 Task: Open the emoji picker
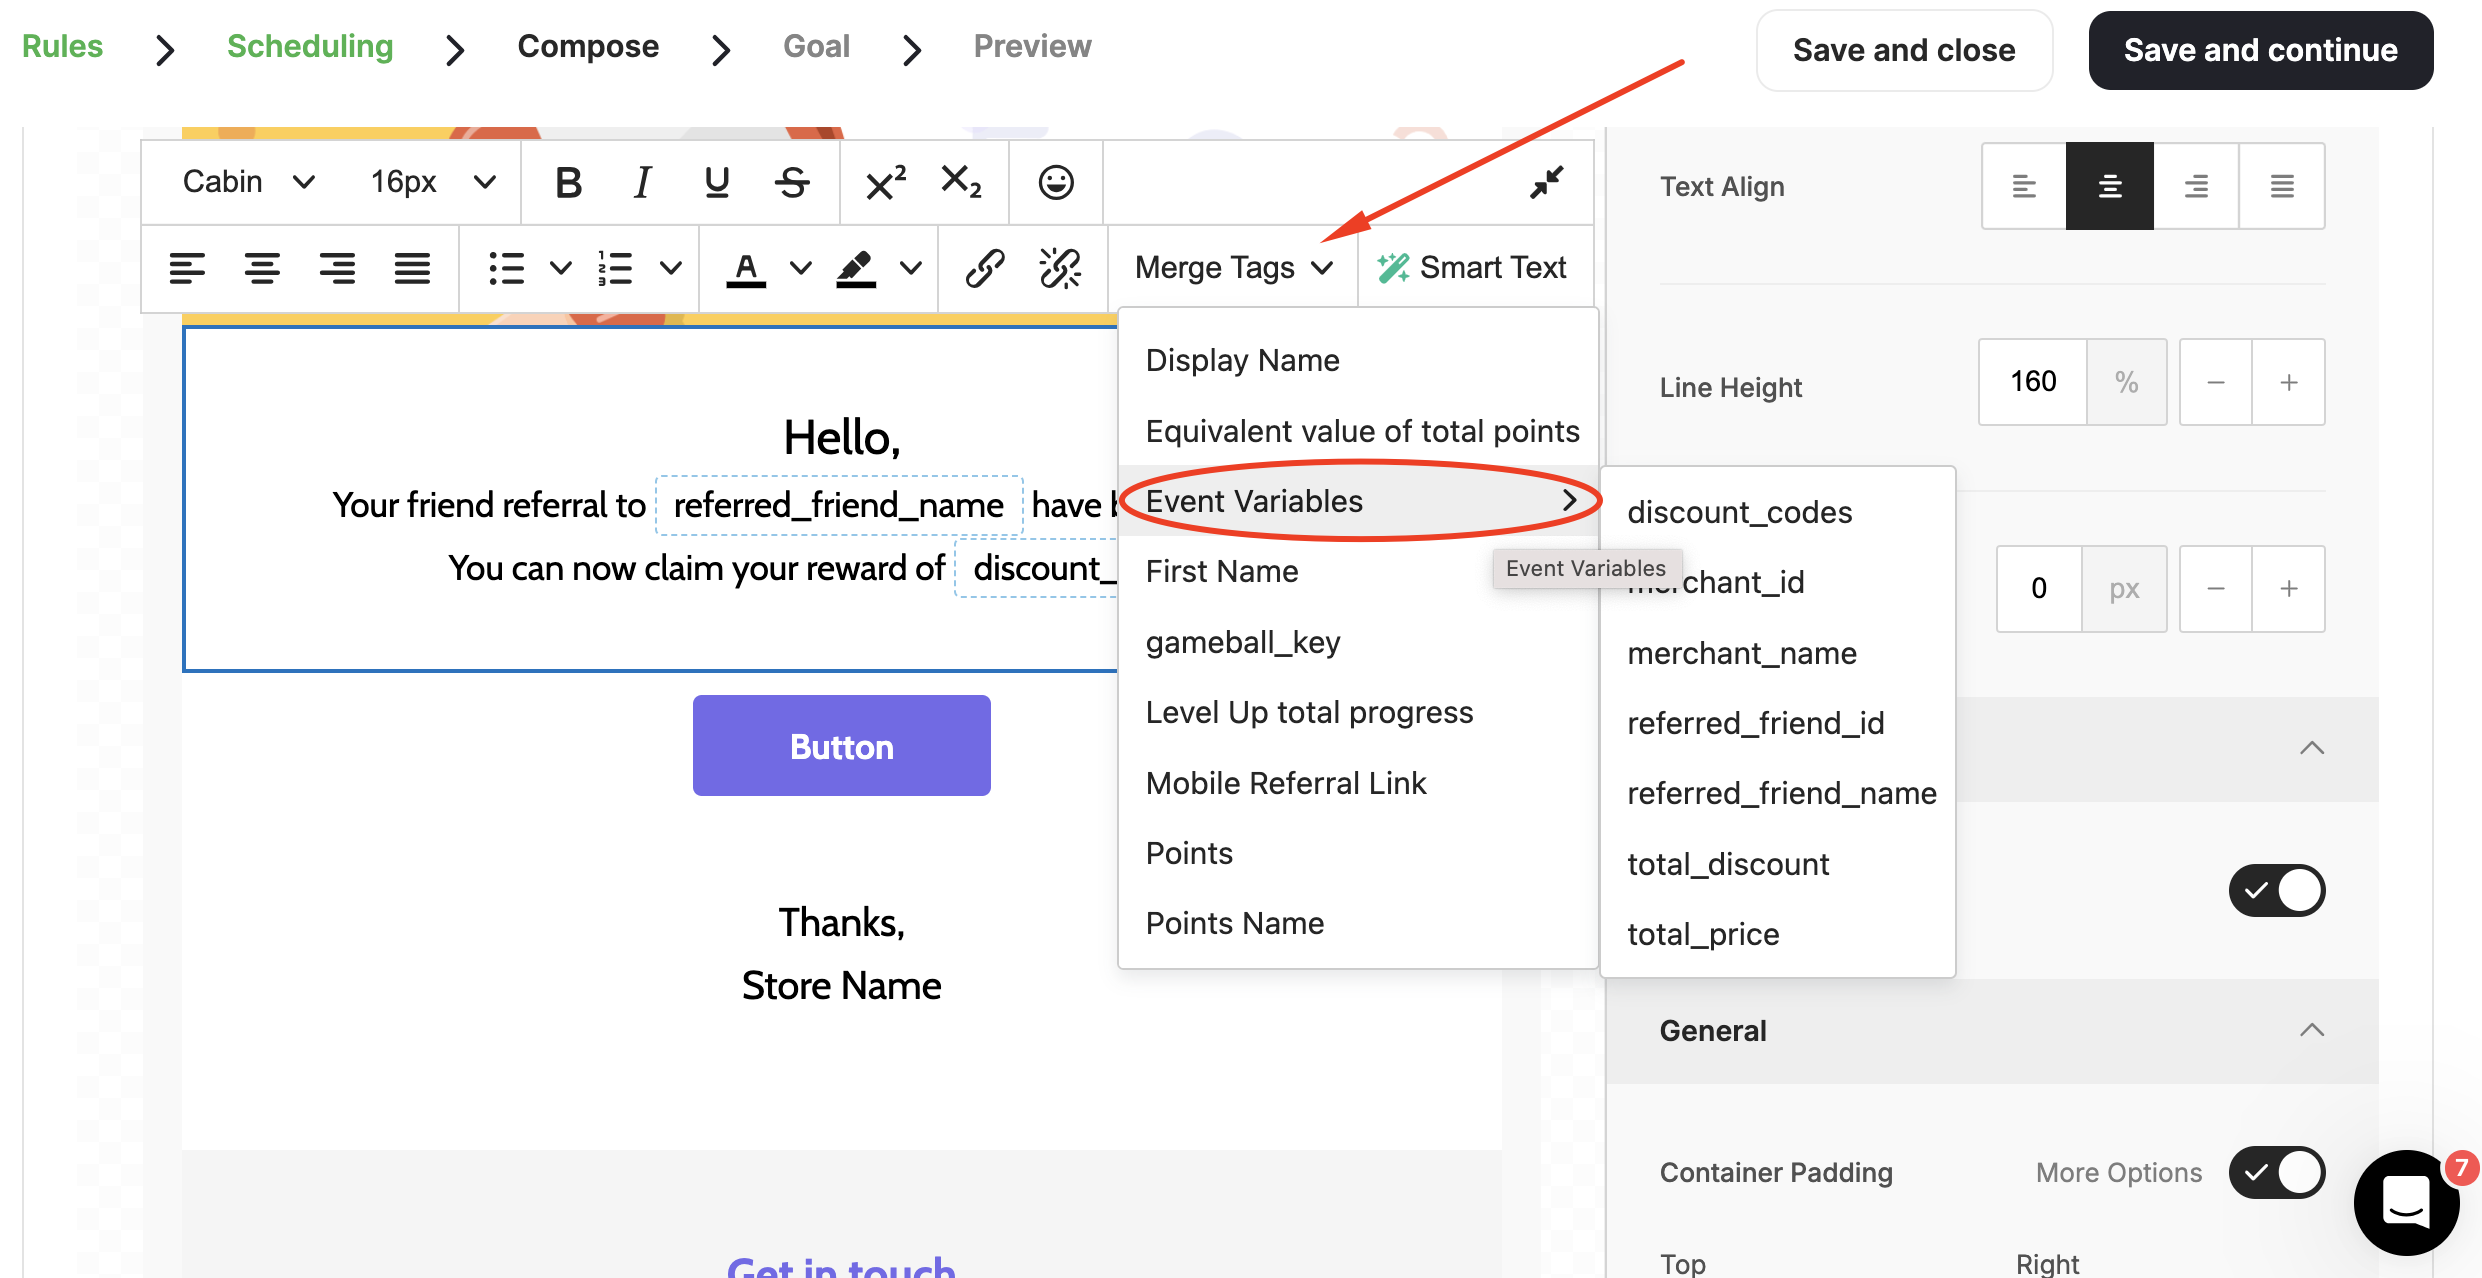click(1055, 182)
